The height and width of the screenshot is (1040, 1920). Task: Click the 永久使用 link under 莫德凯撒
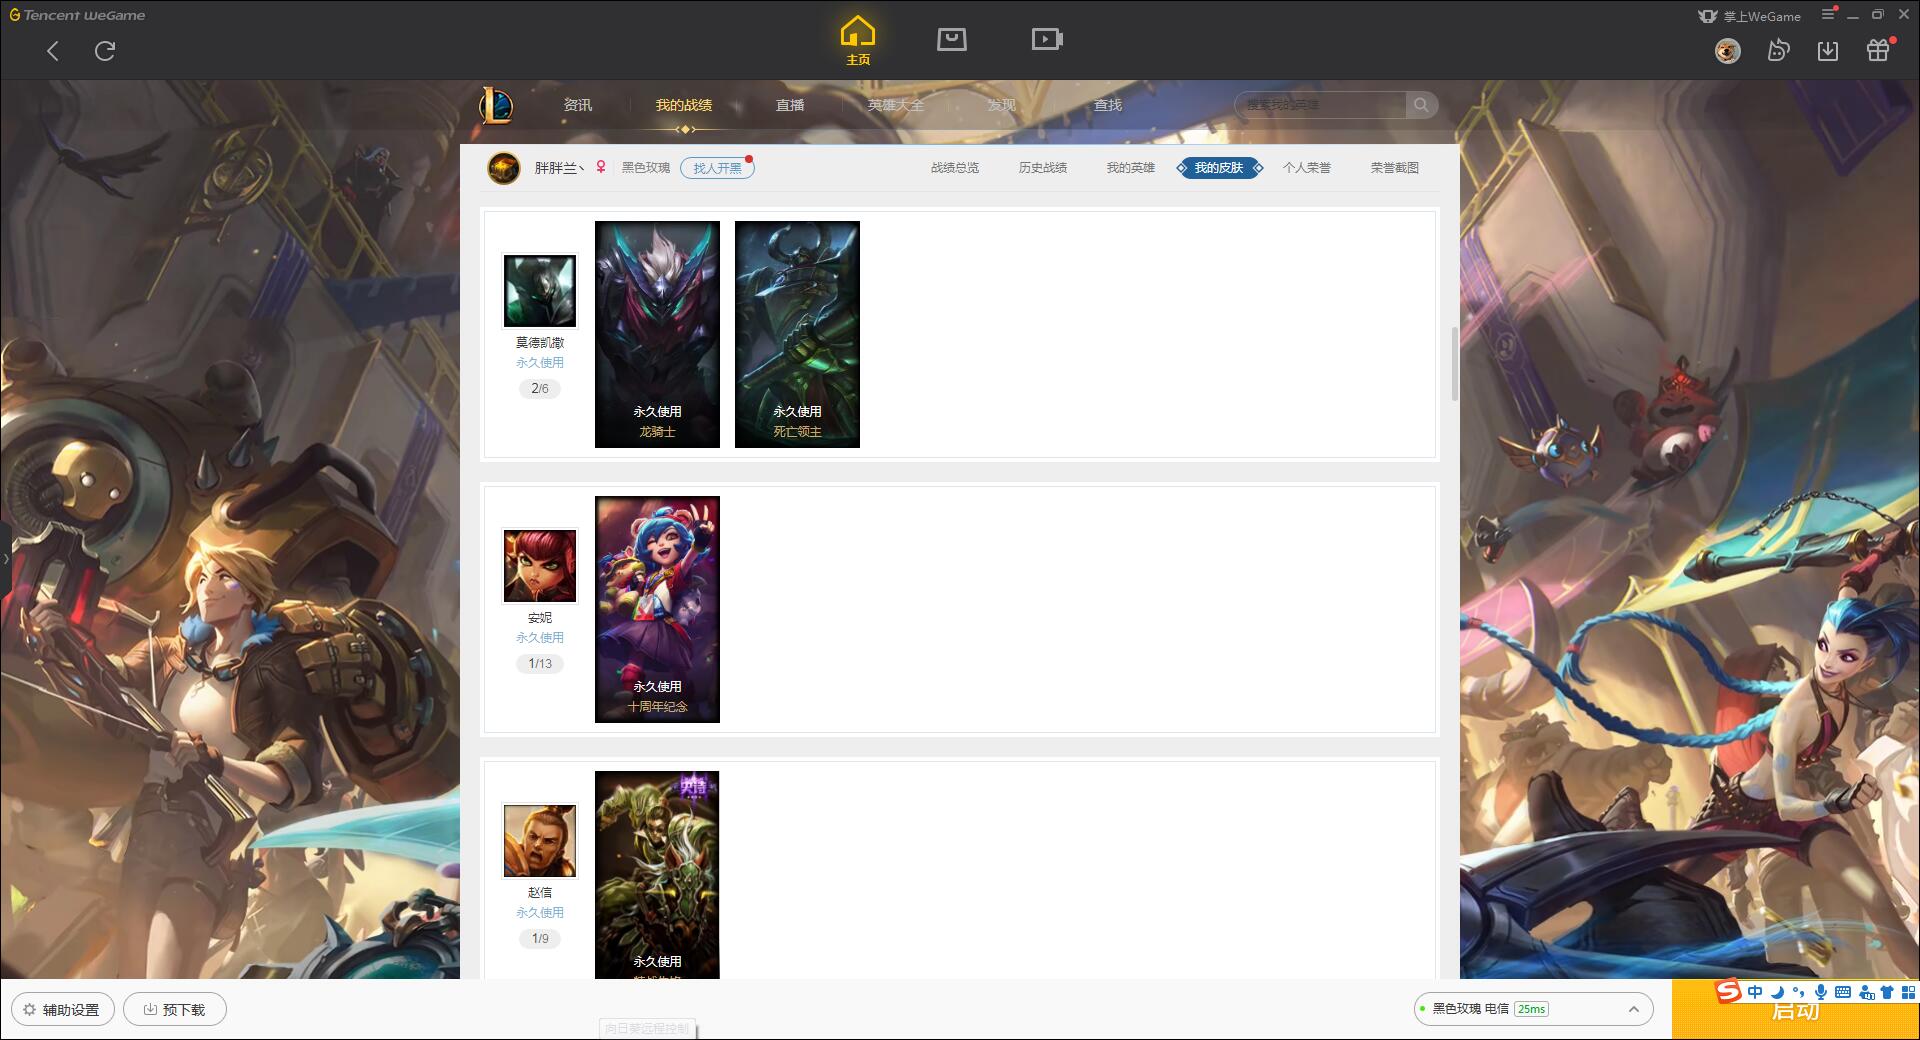(x=540, y=363)
